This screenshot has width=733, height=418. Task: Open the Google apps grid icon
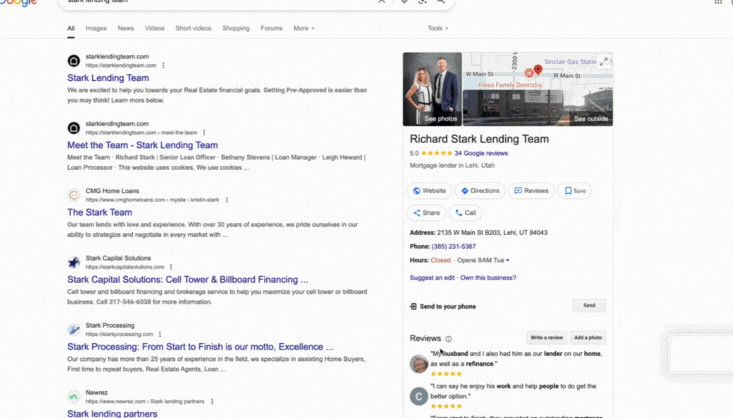[718, 2]
